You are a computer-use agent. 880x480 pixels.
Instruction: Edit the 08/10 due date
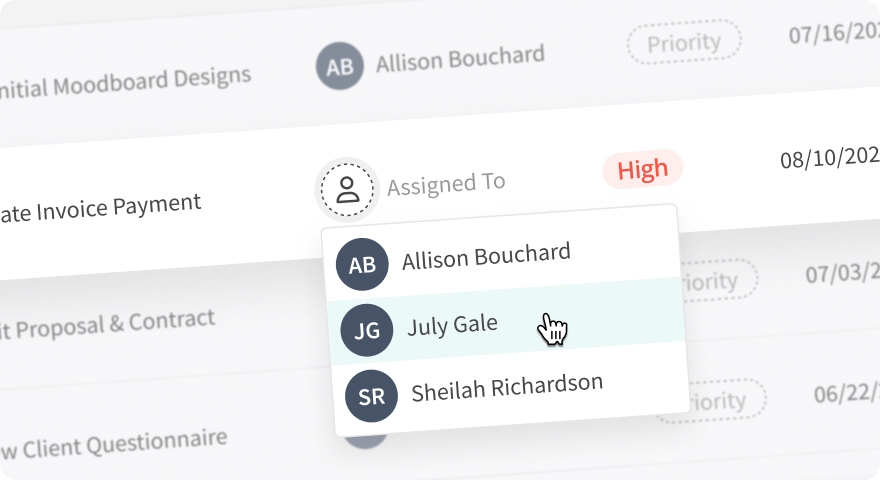[x=829, y=158]
